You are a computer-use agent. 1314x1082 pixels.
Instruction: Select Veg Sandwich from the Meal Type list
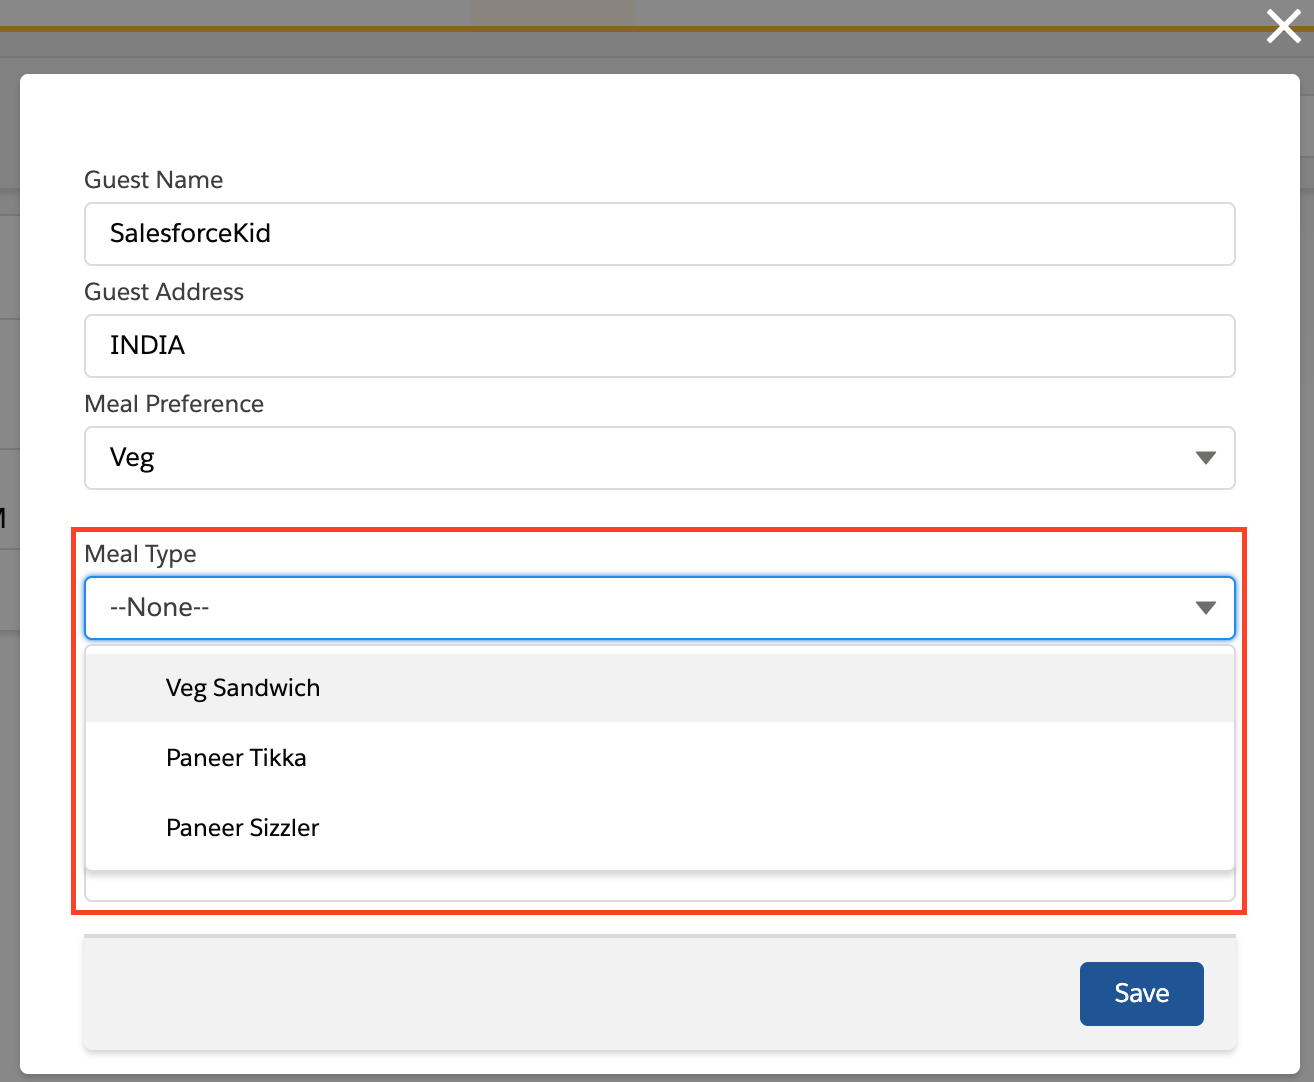242,687
